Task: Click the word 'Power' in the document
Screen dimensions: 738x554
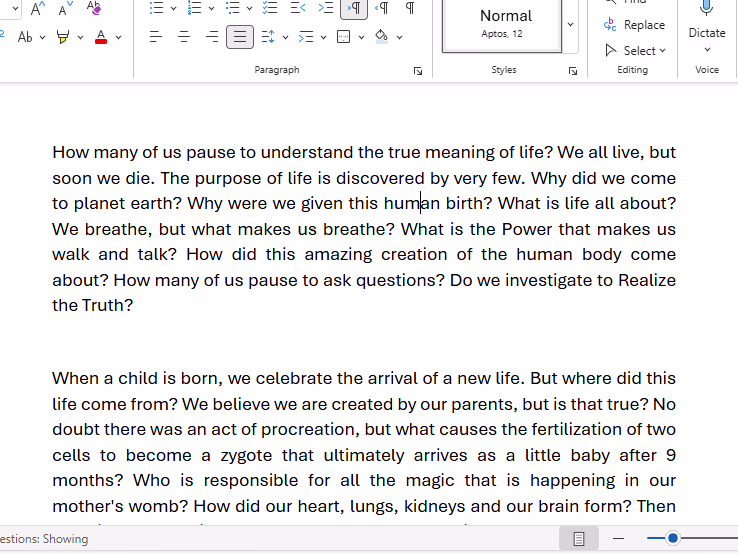Action: (527, 229)
